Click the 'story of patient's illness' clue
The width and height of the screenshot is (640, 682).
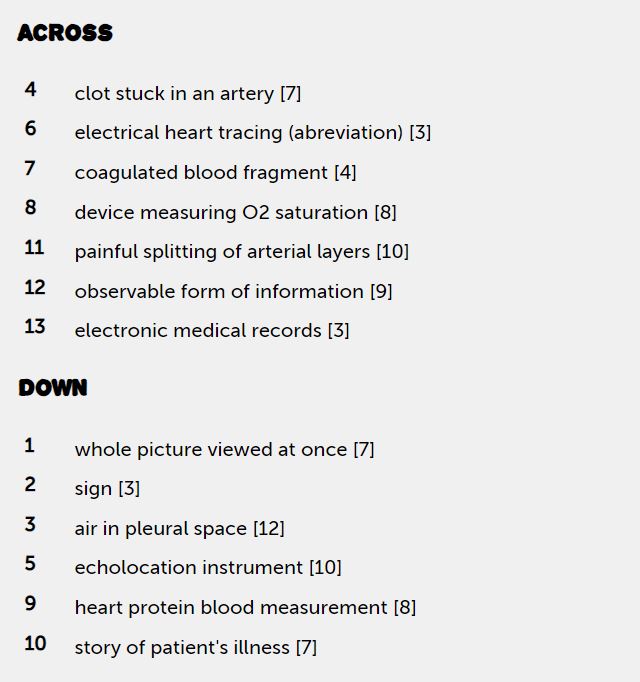click(195, 647)
